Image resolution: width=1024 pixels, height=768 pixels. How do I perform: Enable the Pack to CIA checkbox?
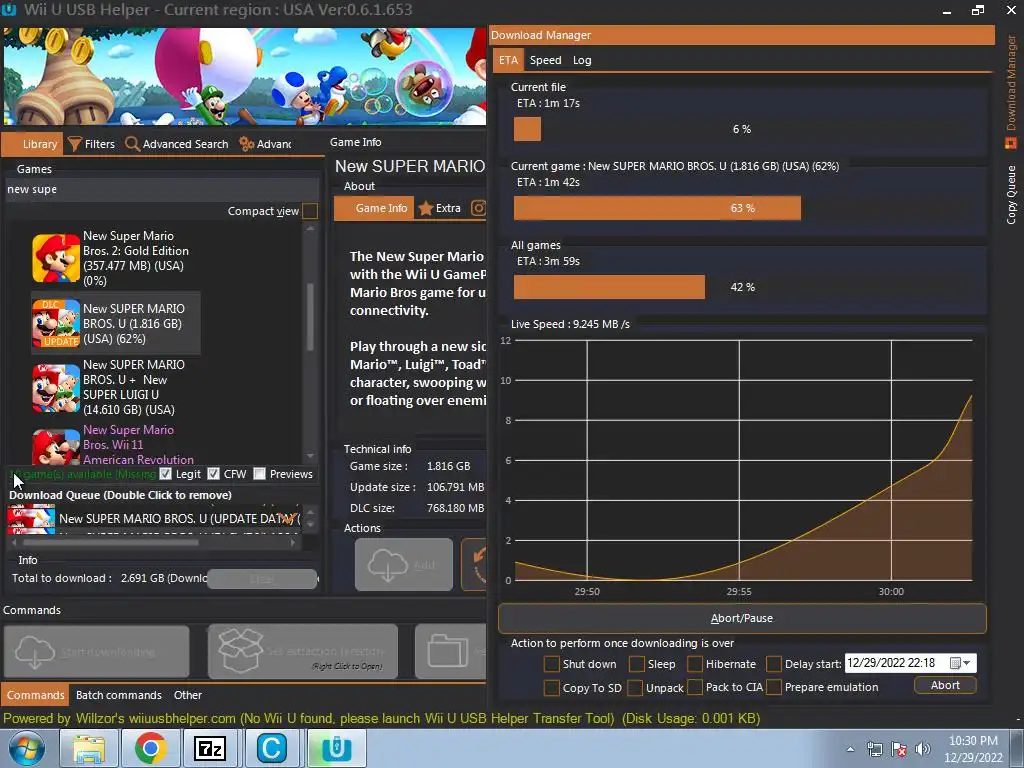[695, 688]
